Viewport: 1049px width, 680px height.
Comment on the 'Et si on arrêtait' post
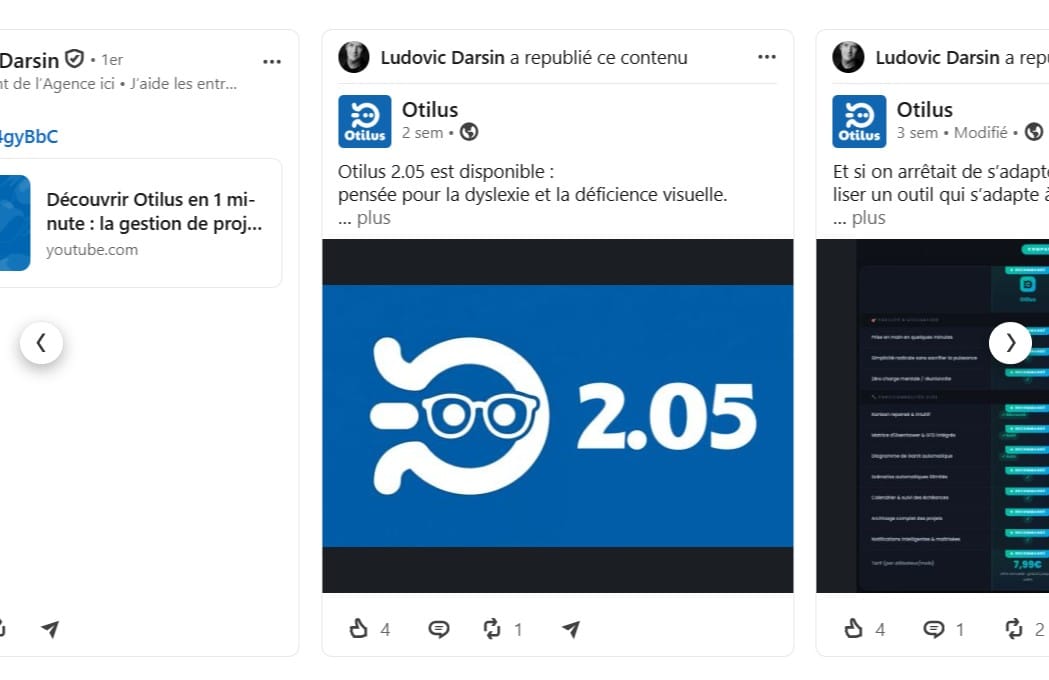tap(934, 628)
